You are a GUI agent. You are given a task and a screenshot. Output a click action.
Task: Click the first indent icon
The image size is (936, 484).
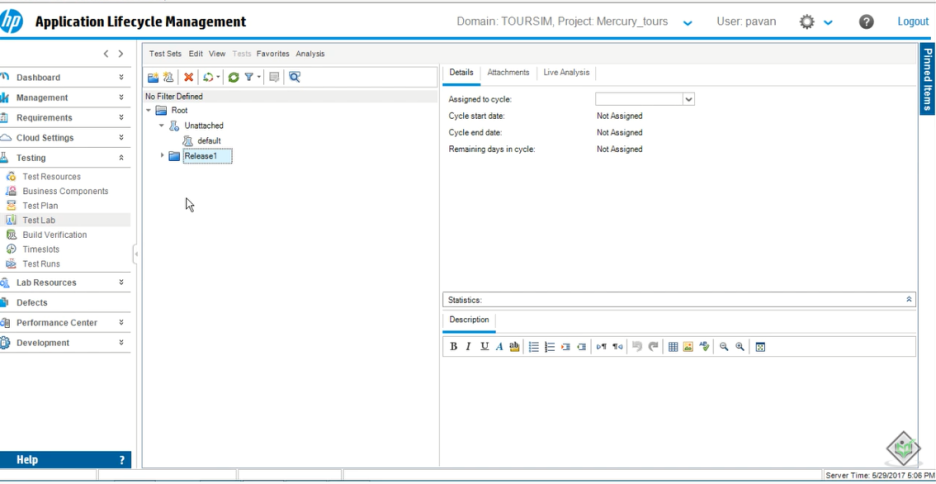(x=566, y=347)
